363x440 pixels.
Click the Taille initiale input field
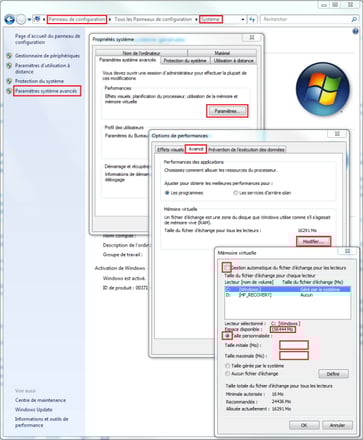[294, 345]
